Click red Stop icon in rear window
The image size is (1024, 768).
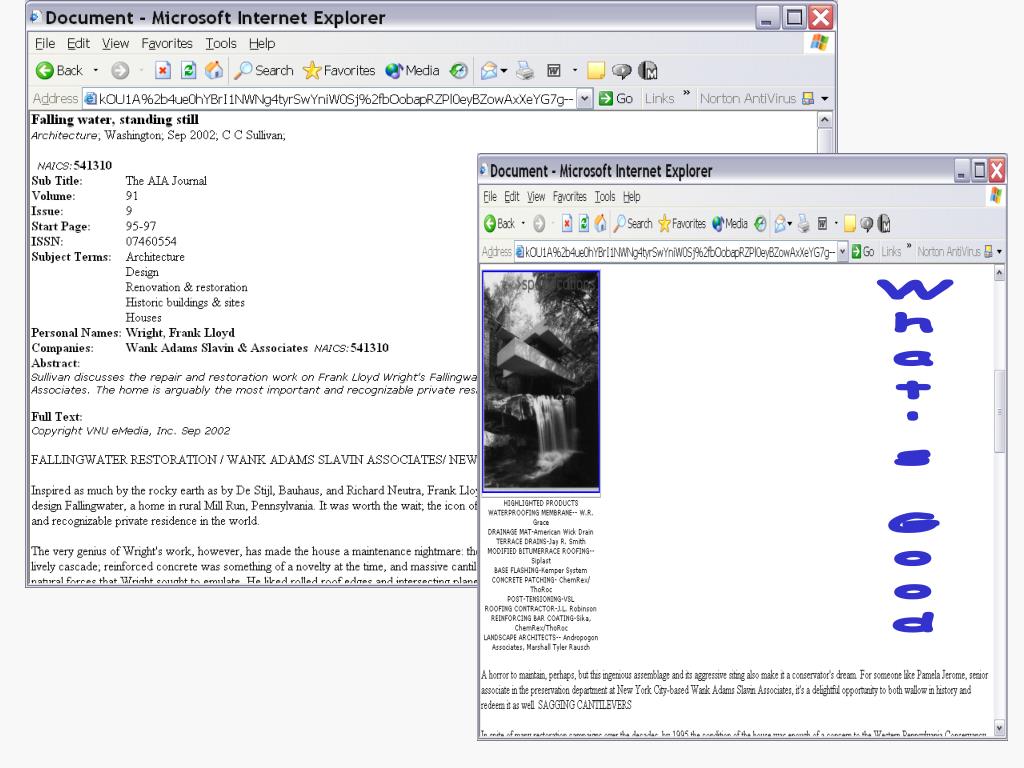click(x=163, y=71)
